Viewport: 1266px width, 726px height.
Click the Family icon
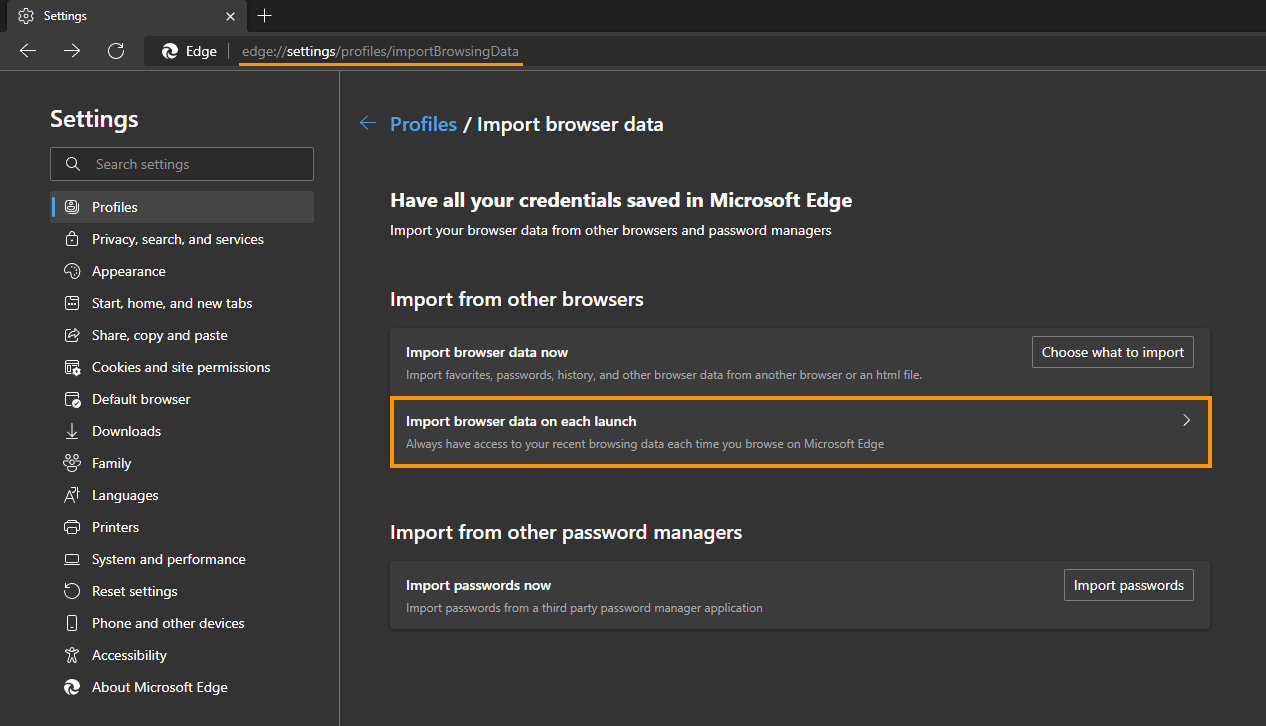coord(72,463)
